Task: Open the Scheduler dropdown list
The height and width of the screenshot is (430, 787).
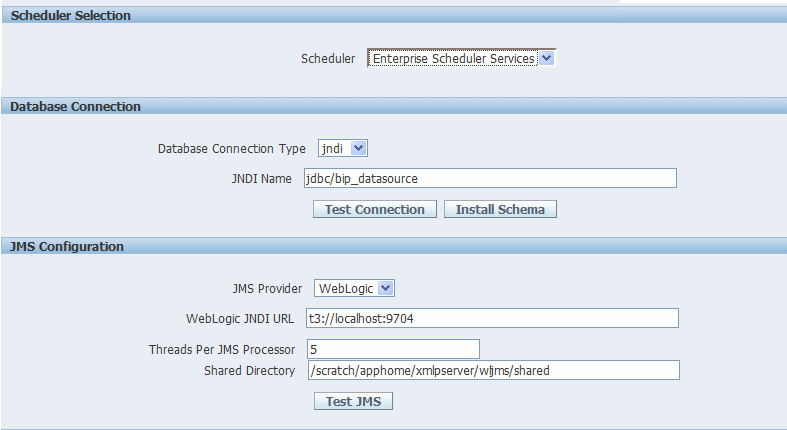Action: (461, 58)
